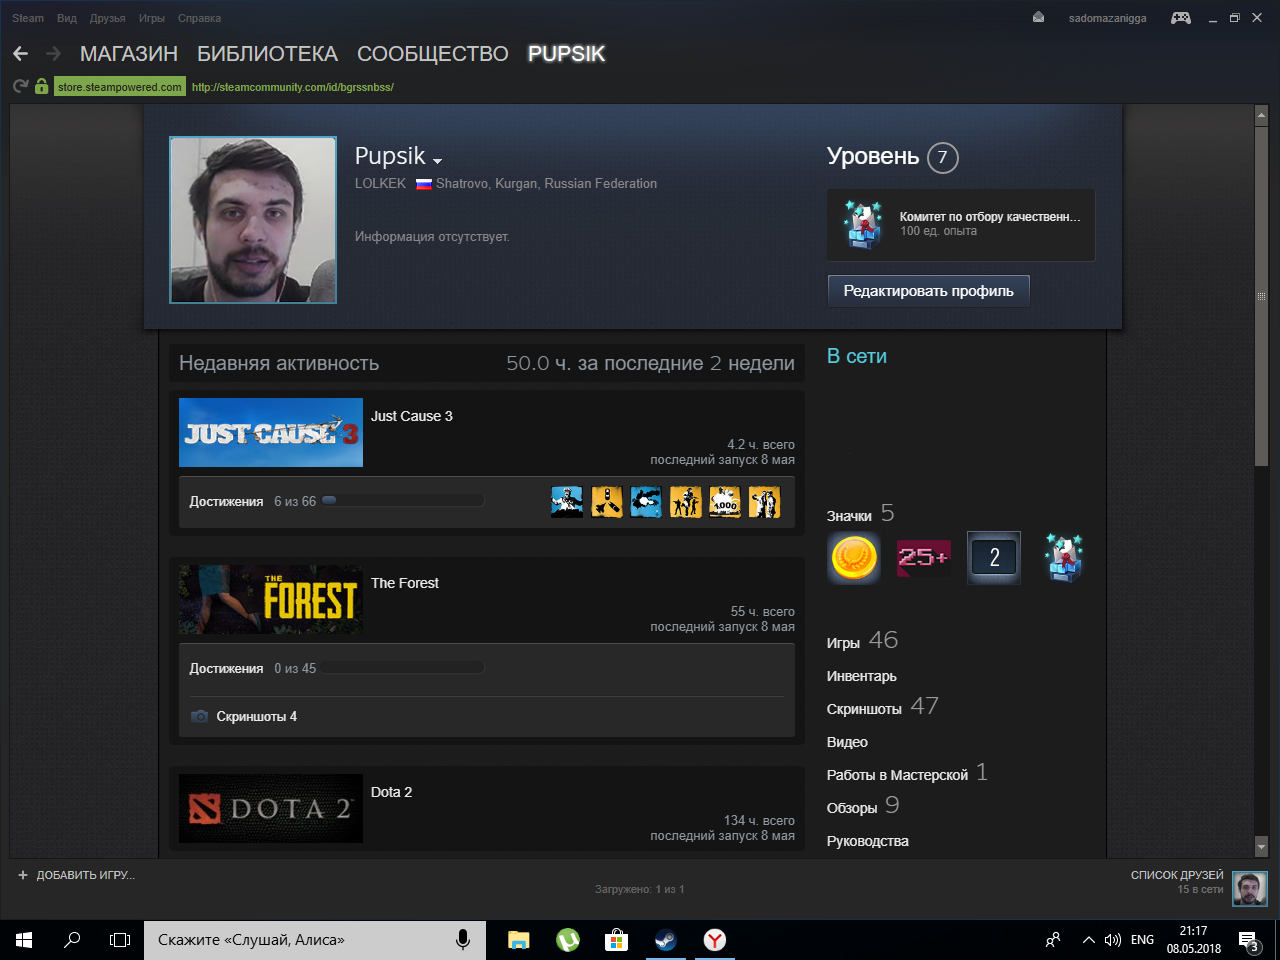Open the Windows action center notifications icon

[1249, 940]
